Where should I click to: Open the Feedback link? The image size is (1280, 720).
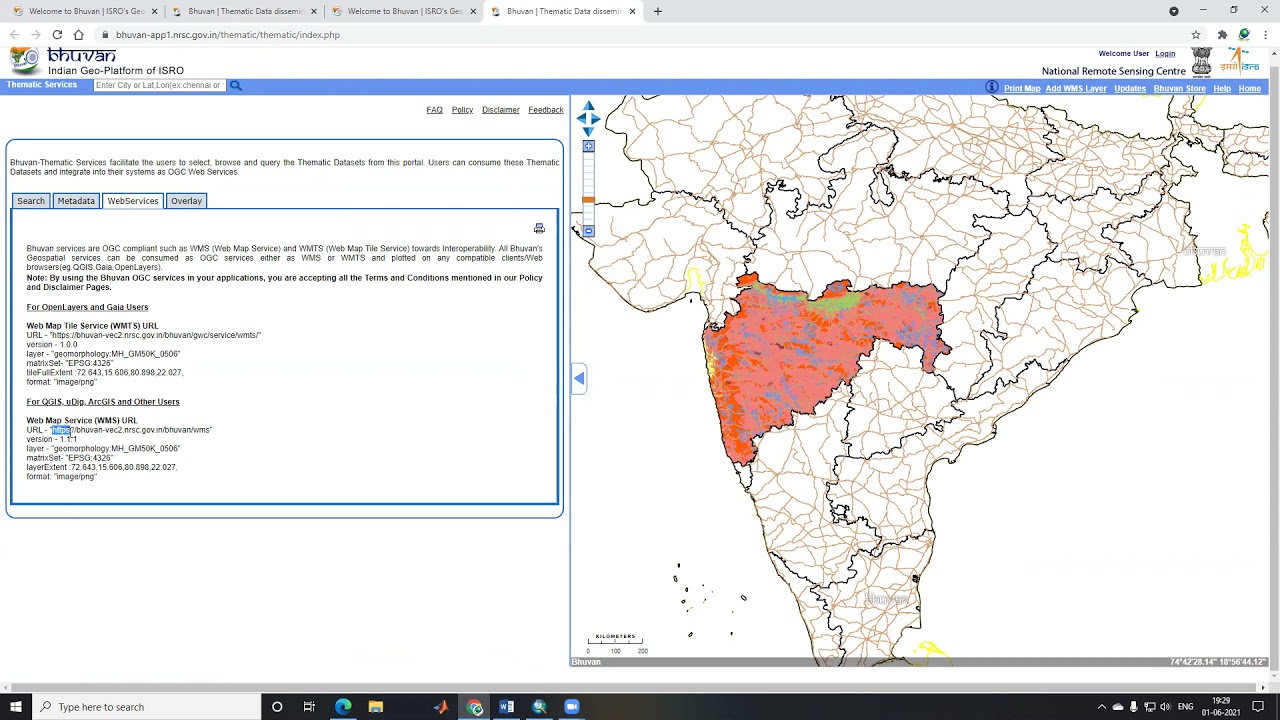[x=546, y=110]
